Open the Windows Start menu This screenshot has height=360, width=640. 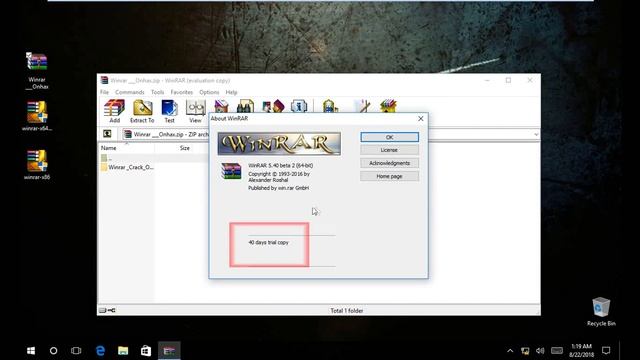pos(31,351)
